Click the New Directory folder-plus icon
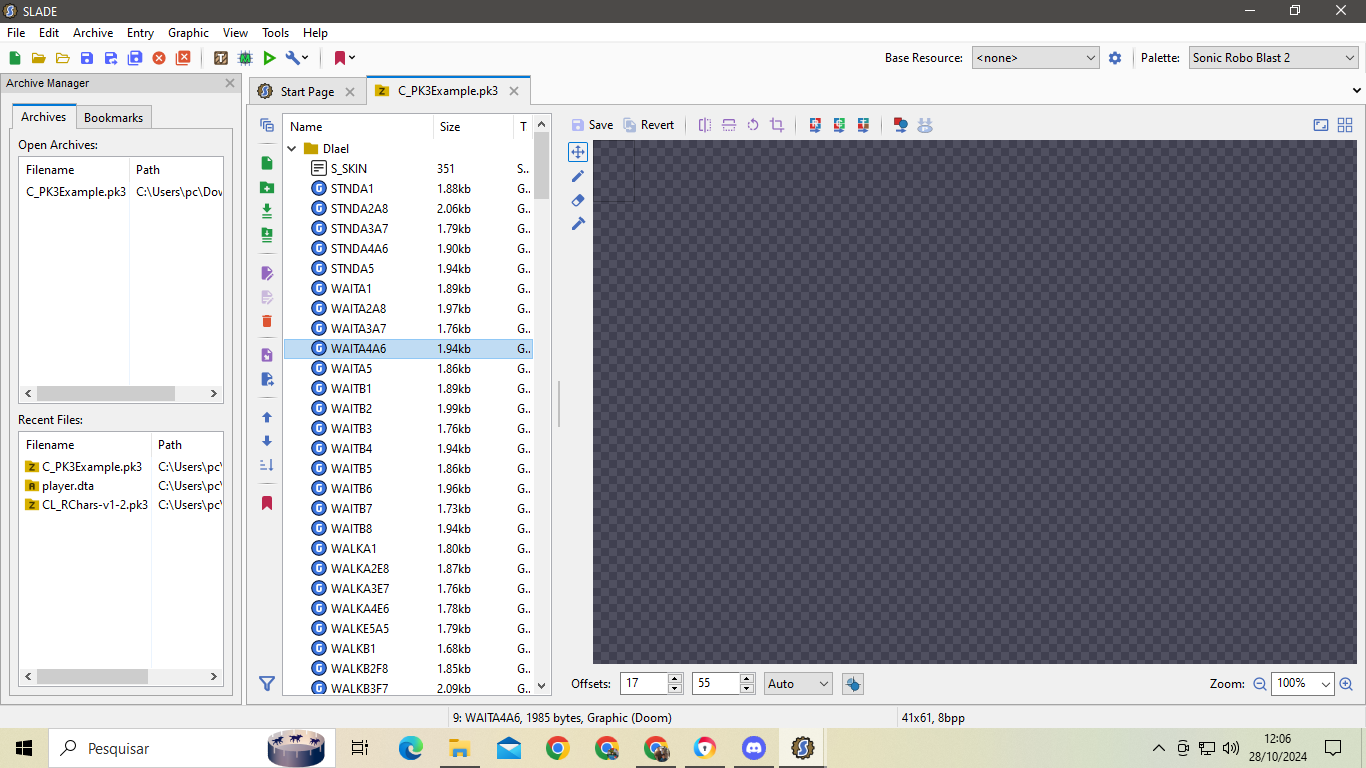The image size is (1366, 768). [x=267, y=187]
